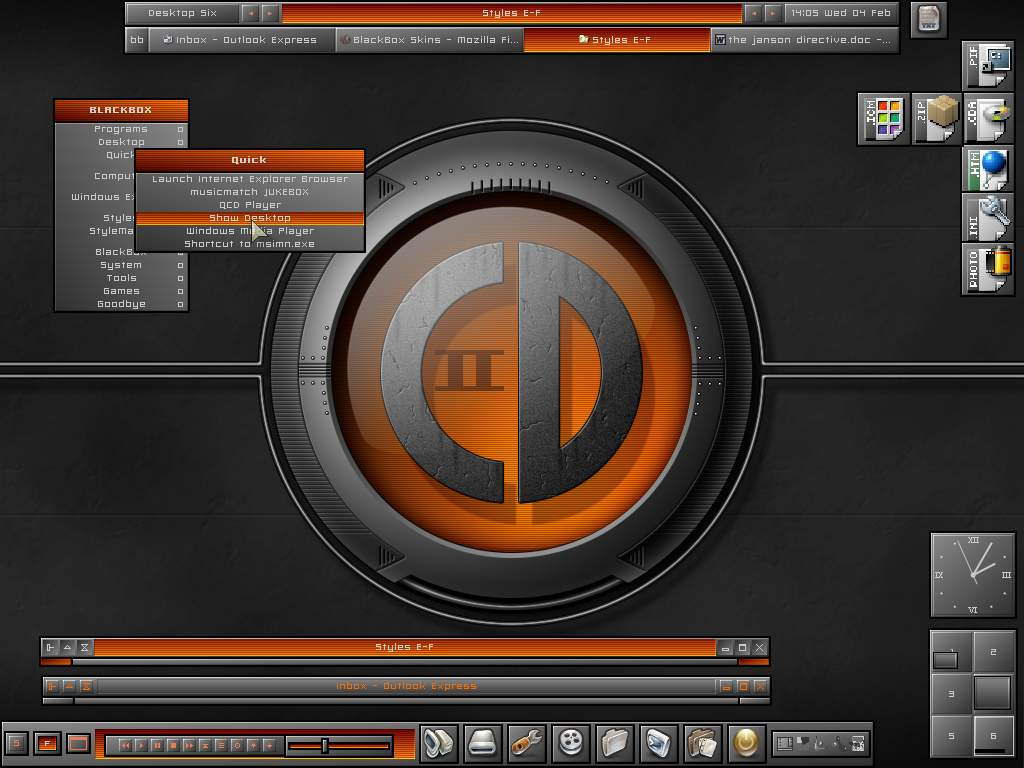Switch to workspace 6 in pager

pyautogui.click(x=993, y=735)
